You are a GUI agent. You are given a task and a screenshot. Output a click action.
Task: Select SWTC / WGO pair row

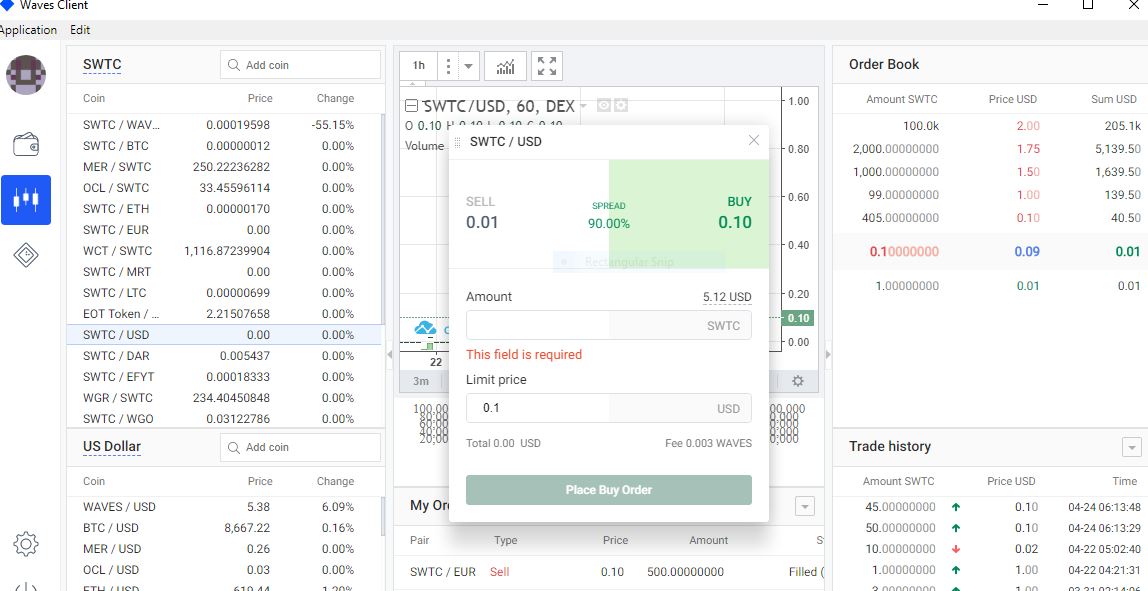tap(224, 419)
